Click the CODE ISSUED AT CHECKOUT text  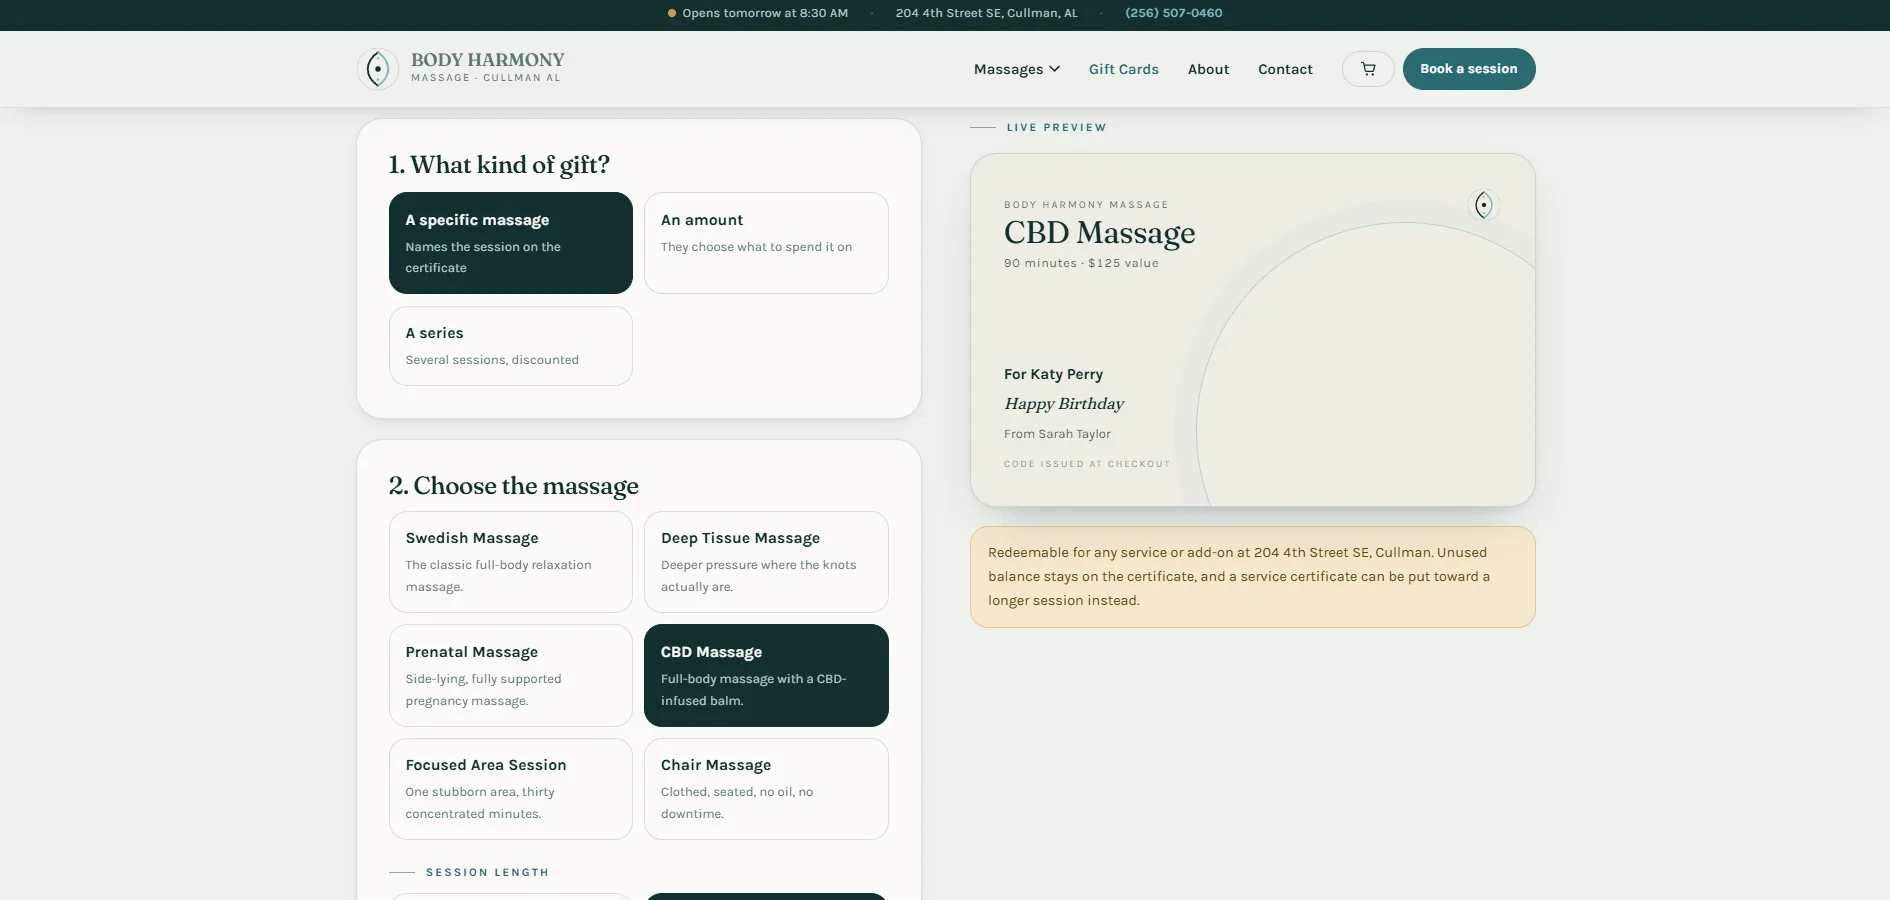click(1087, 464)
